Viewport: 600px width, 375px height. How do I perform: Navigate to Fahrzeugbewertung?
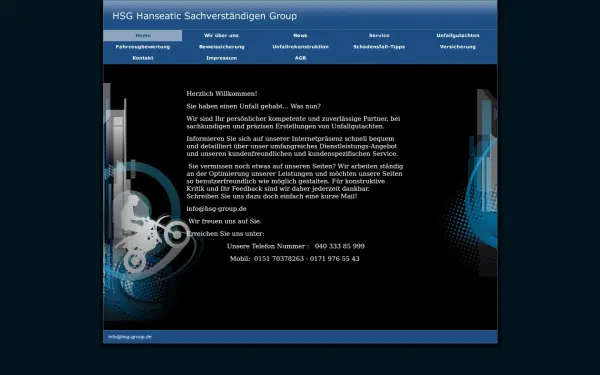point(143,47)
